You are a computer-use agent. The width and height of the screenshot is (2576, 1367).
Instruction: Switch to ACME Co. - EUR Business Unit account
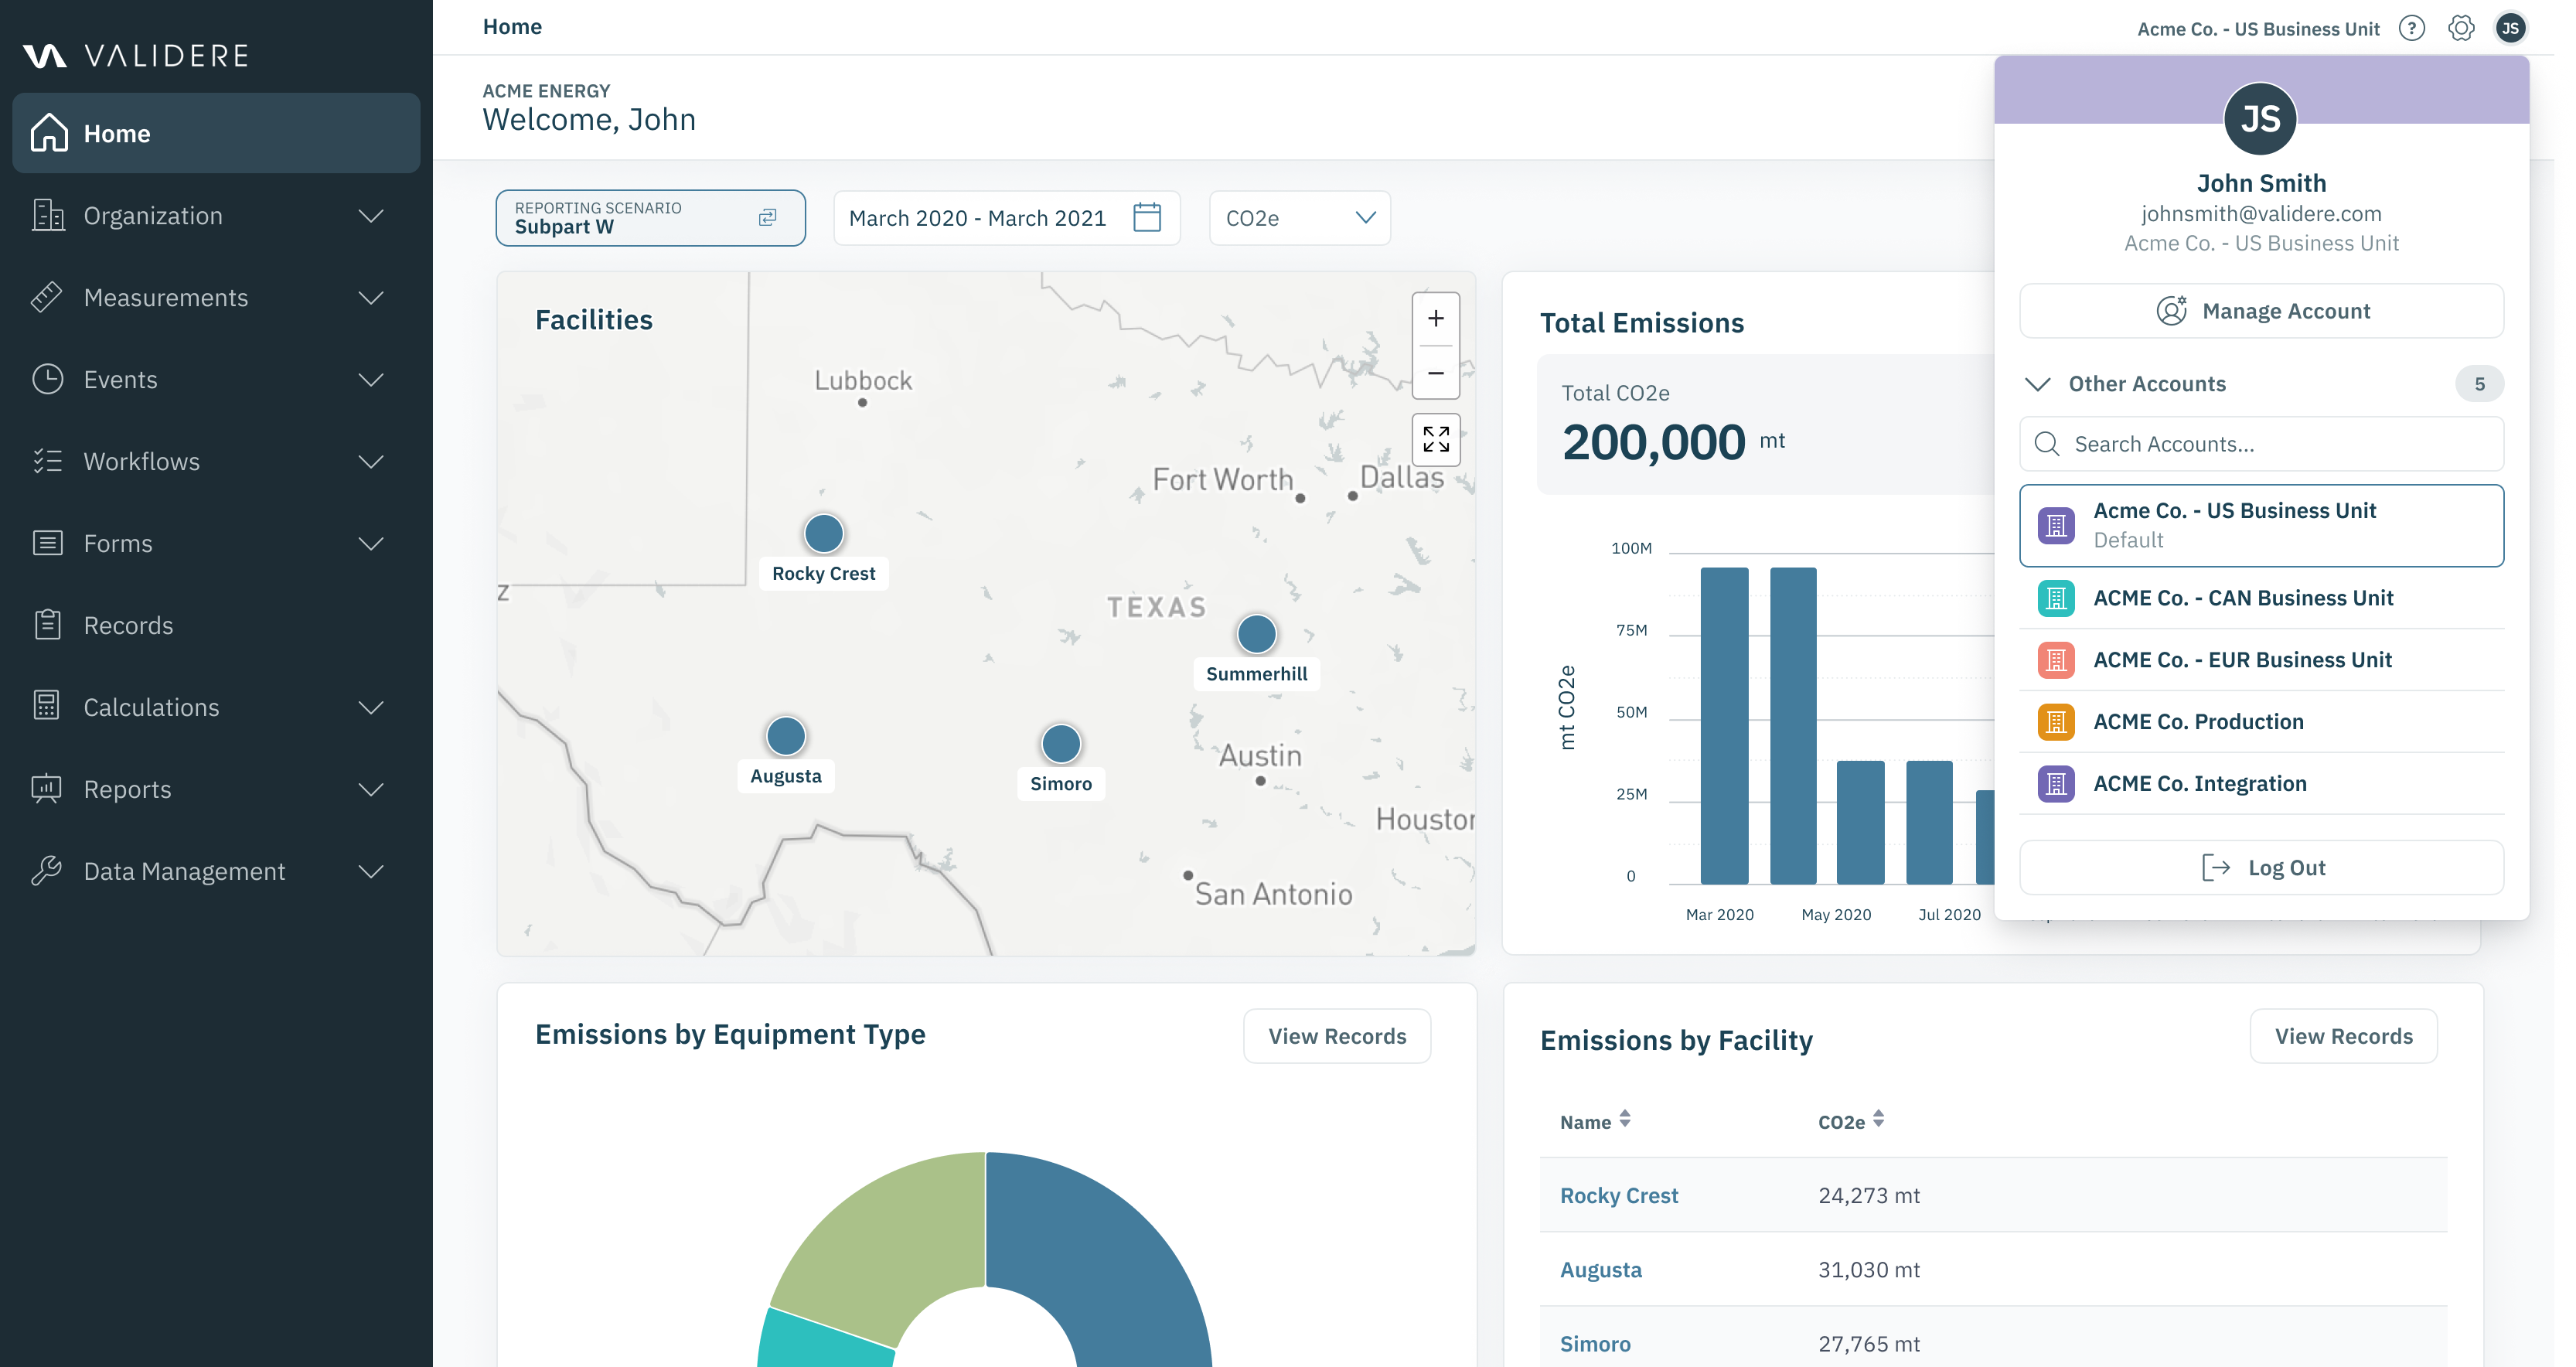(x=2261, y=660)
